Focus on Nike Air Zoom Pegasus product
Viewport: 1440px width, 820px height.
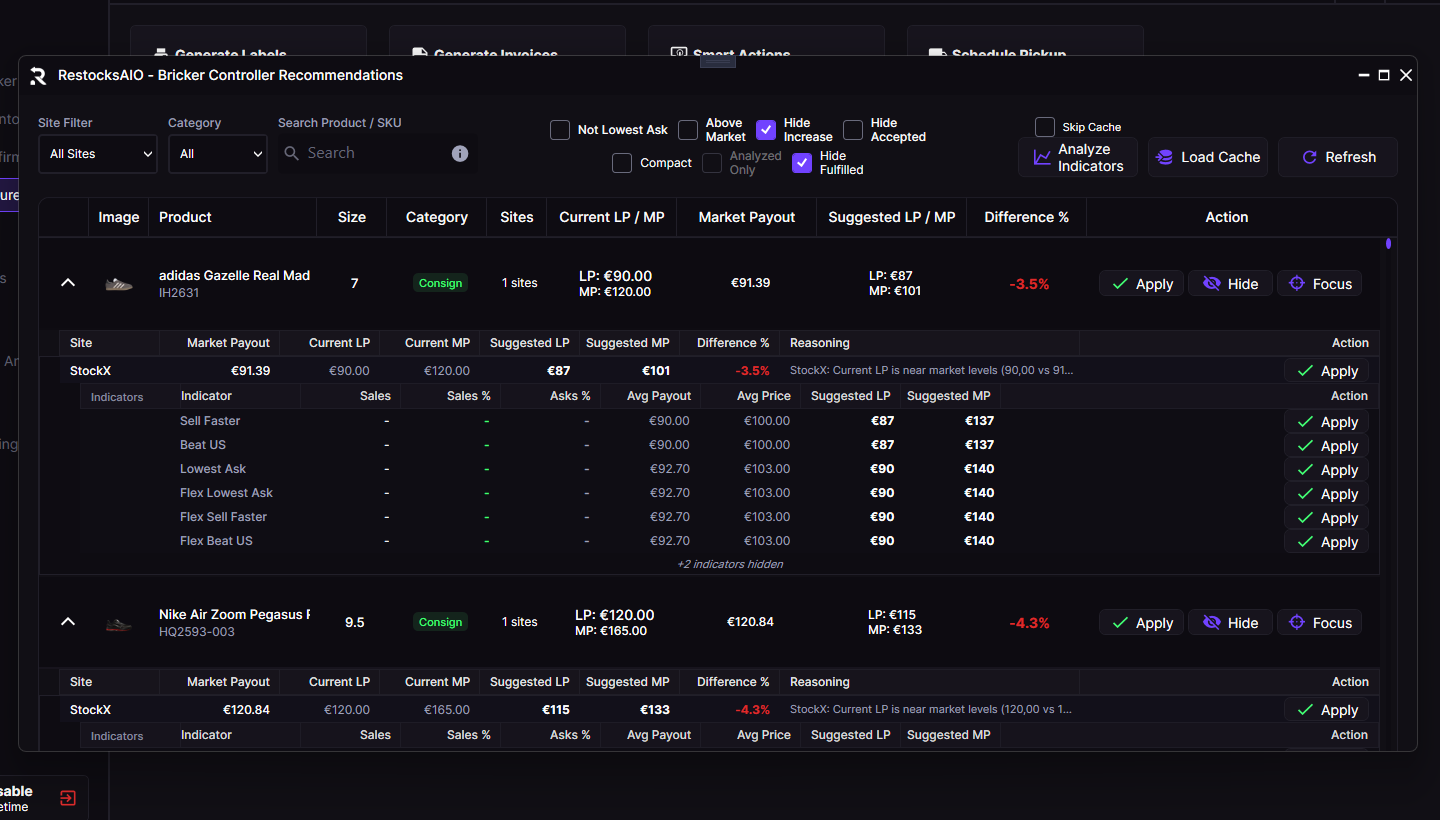coord(1320,623)
